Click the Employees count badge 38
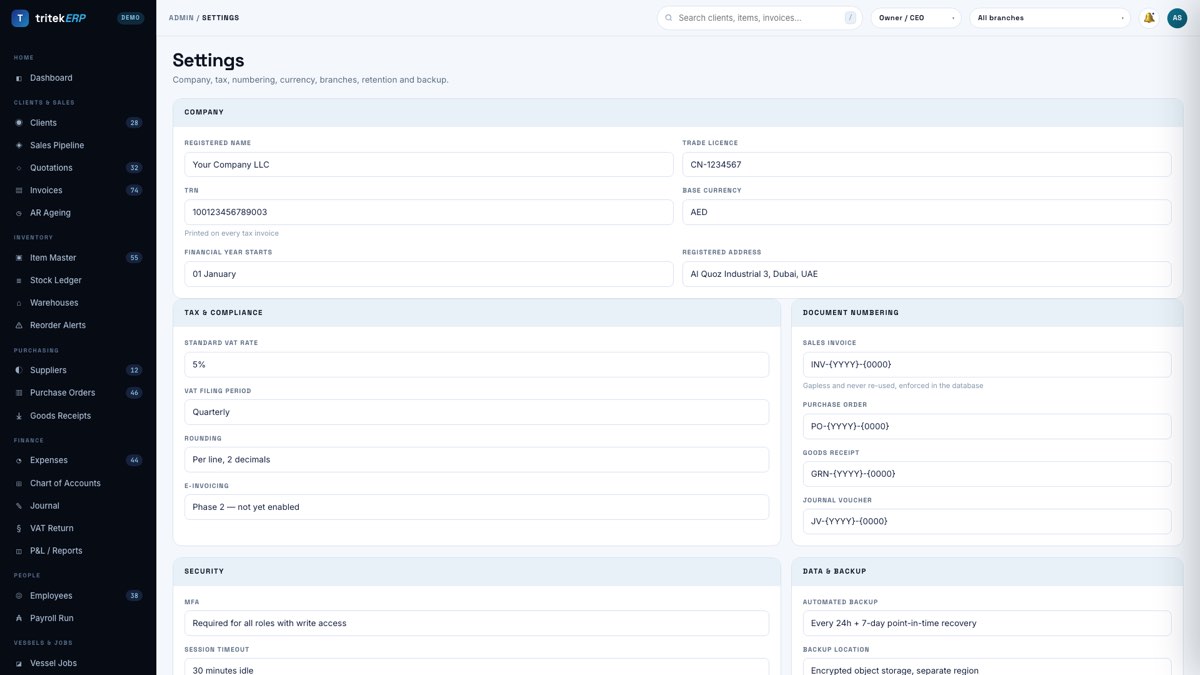The width and height of the screenshot is (1200, 675). [134, 596]
